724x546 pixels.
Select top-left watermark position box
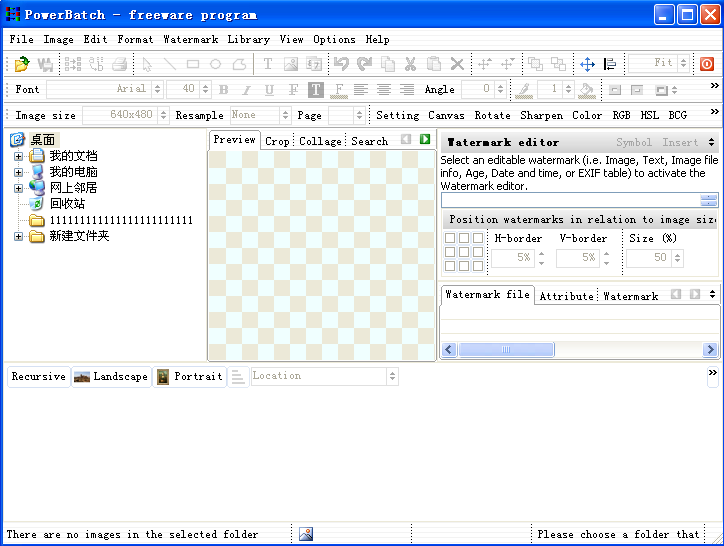[x=450, y=238]
